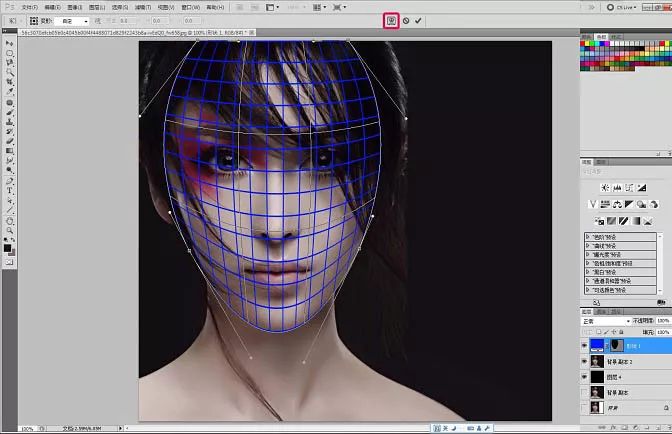Expand the 色阶 presets group
Image resolution: width=672 pixels, height=434 pixels.
point(588,237)
